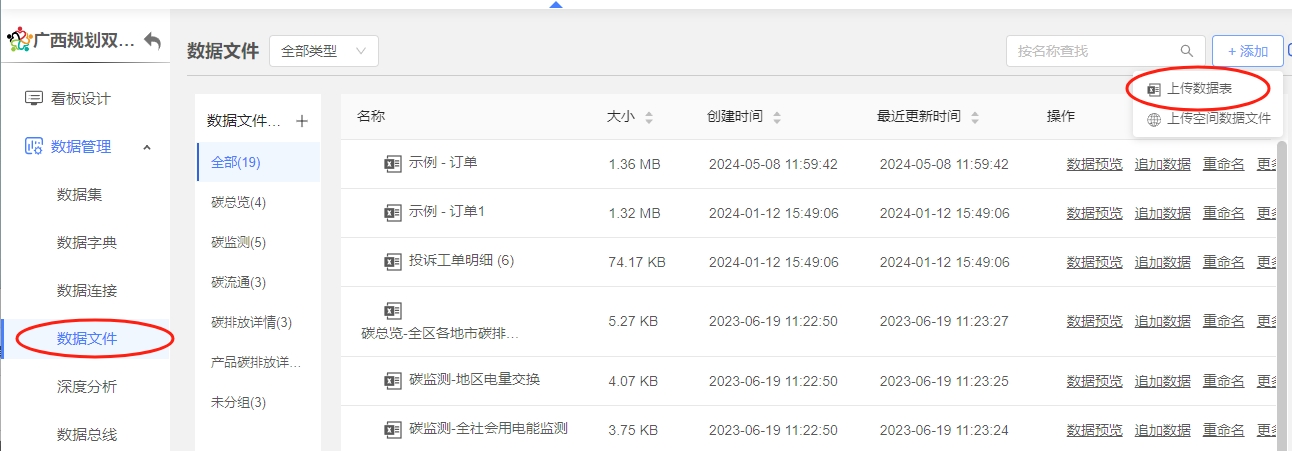Click 追加数据 for 投诉工单明细 (6)
The image size is (1292, 451).
pos(1162,262)
